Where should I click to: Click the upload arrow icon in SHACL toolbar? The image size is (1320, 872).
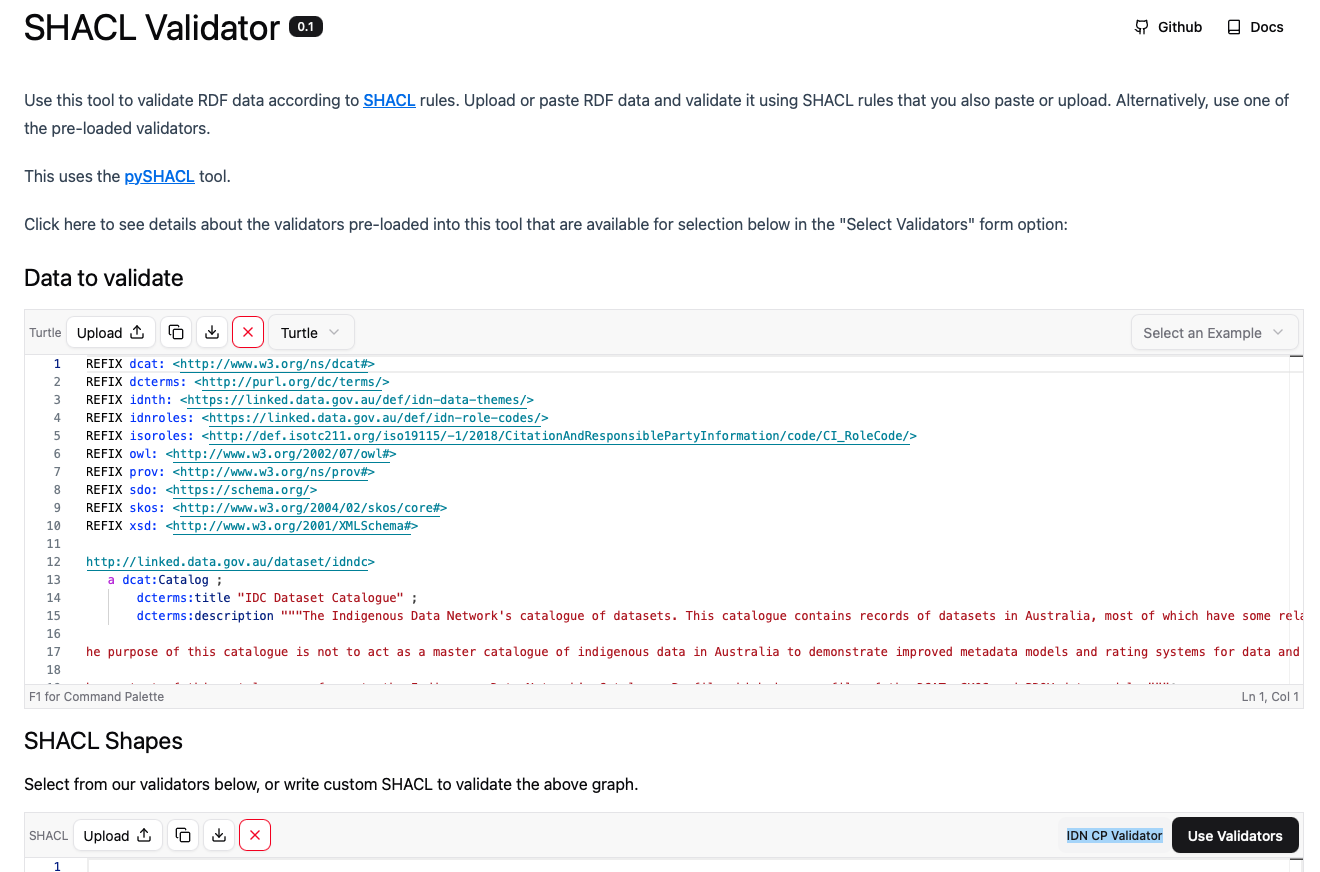(145, 835)
